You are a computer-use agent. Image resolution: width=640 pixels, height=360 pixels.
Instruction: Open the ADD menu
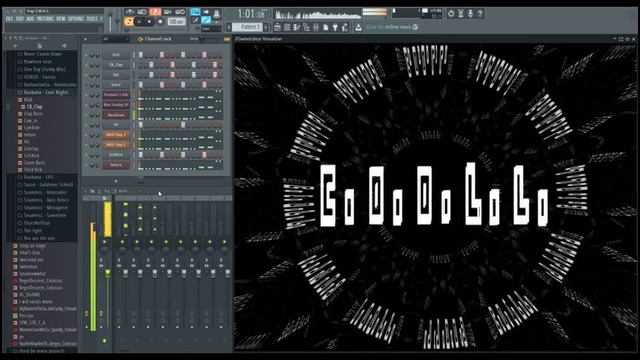30,19
